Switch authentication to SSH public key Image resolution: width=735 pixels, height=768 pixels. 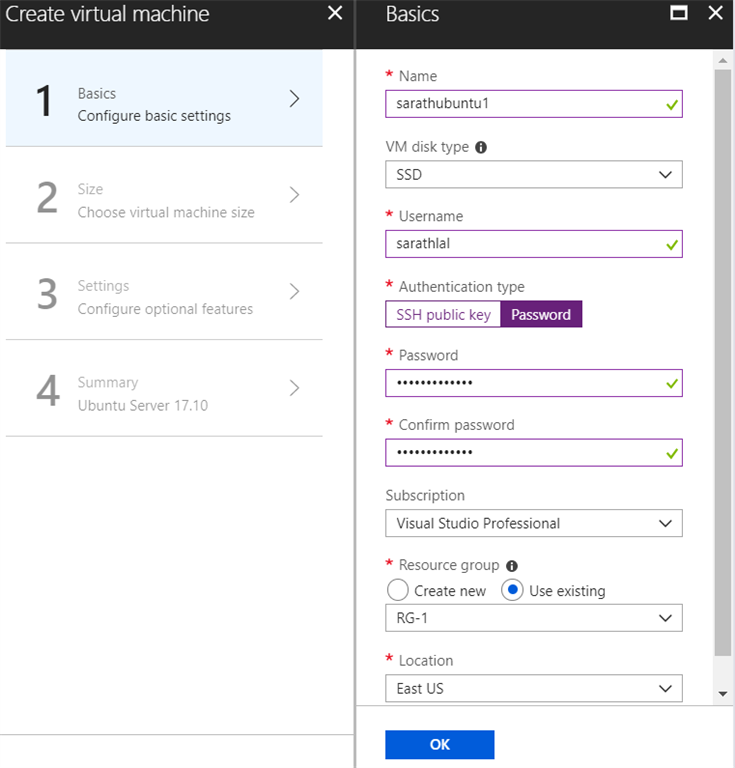(443, 315)
